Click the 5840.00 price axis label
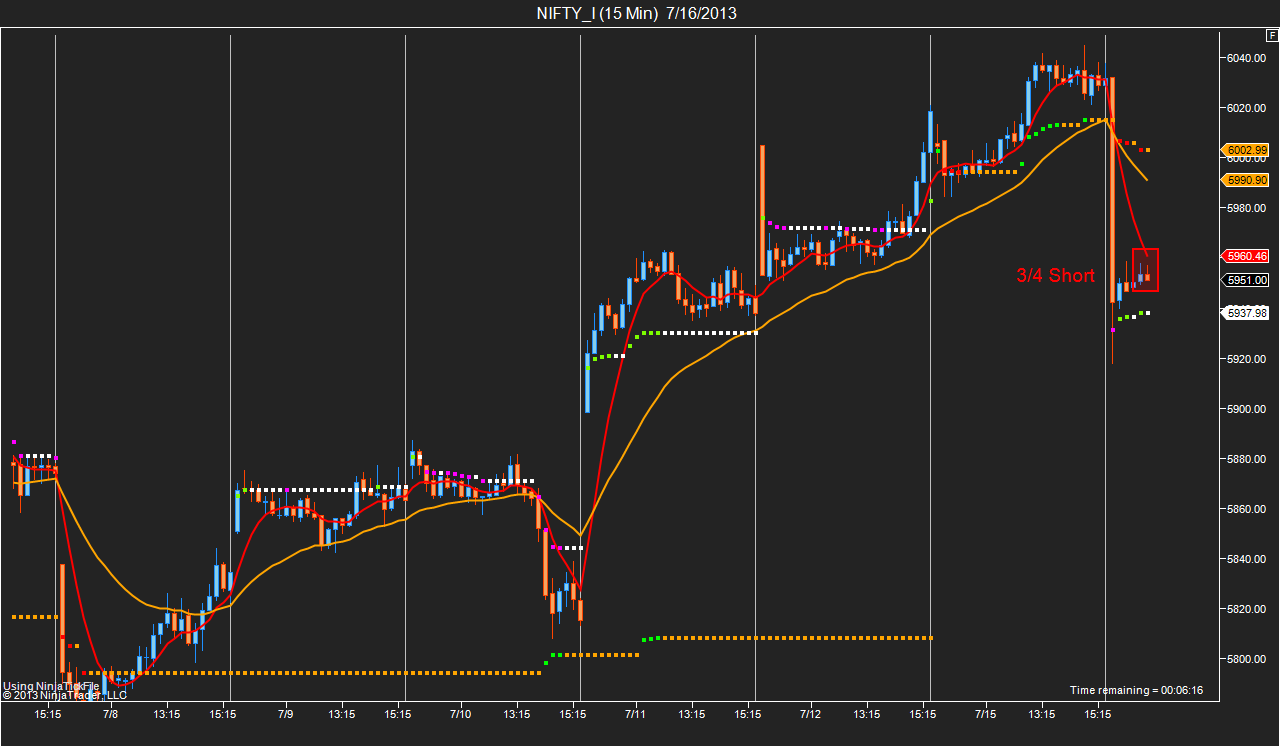The height and width of the screenshot is (747, 1280). coord(1247,559)
